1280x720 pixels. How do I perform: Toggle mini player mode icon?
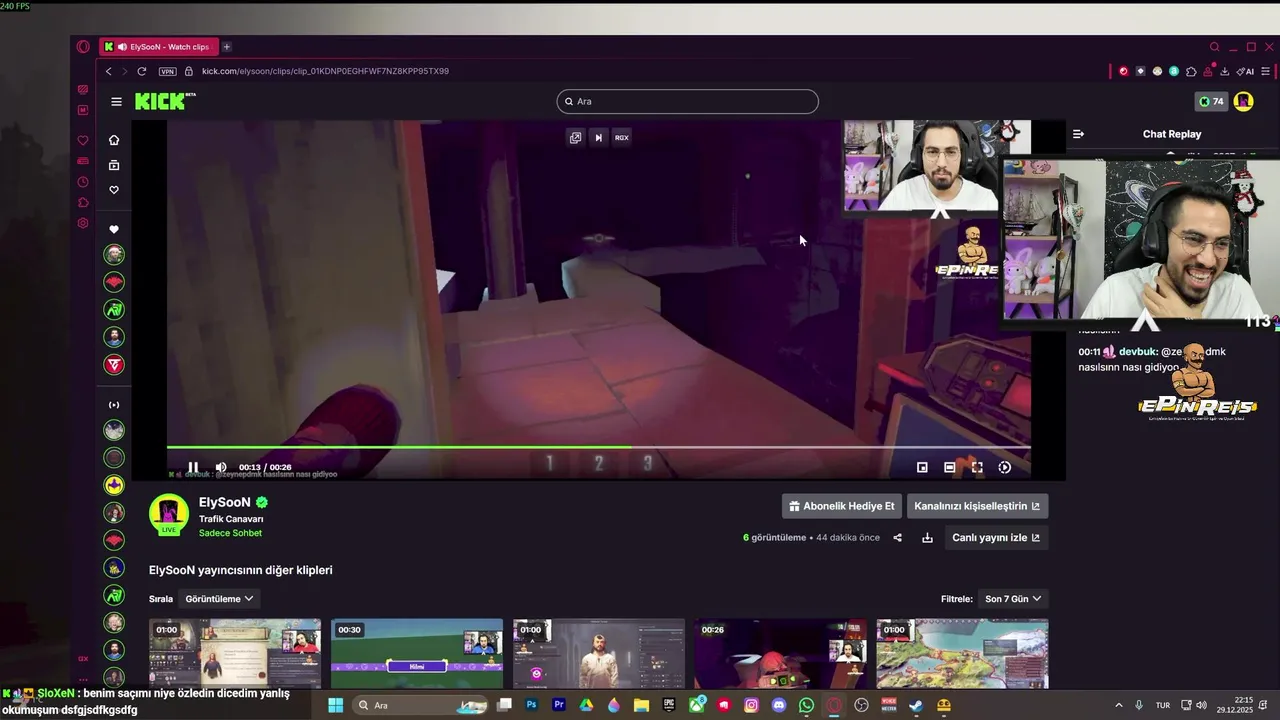click(x=922, y=467)
